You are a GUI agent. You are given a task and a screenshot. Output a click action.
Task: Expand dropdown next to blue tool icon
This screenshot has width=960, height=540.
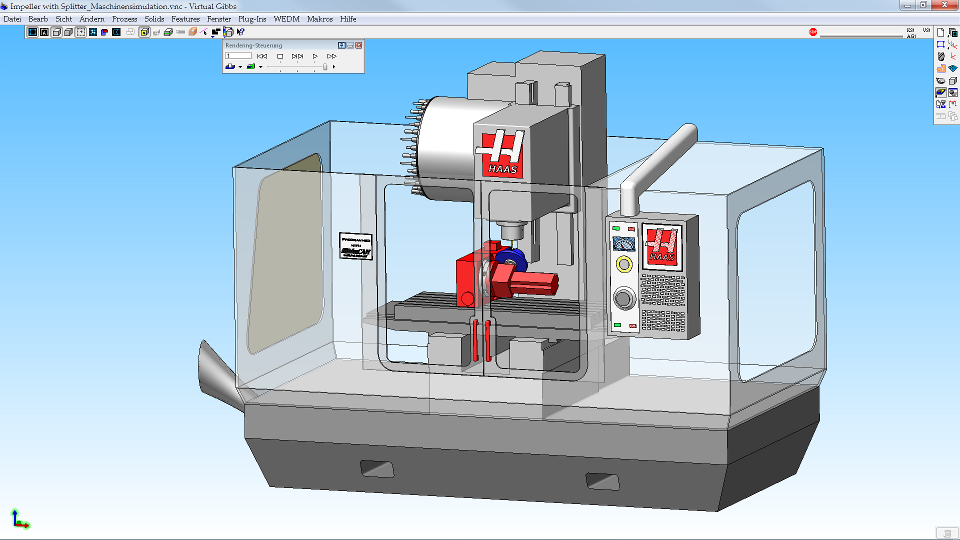pos(240,67)
